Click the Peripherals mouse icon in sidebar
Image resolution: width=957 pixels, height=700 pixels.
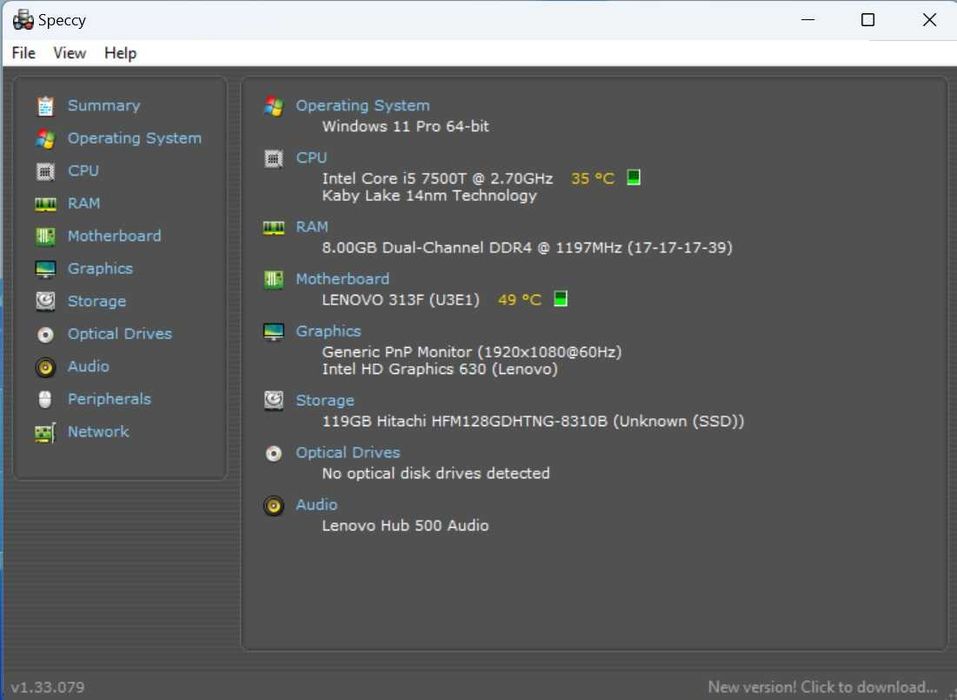45,400
